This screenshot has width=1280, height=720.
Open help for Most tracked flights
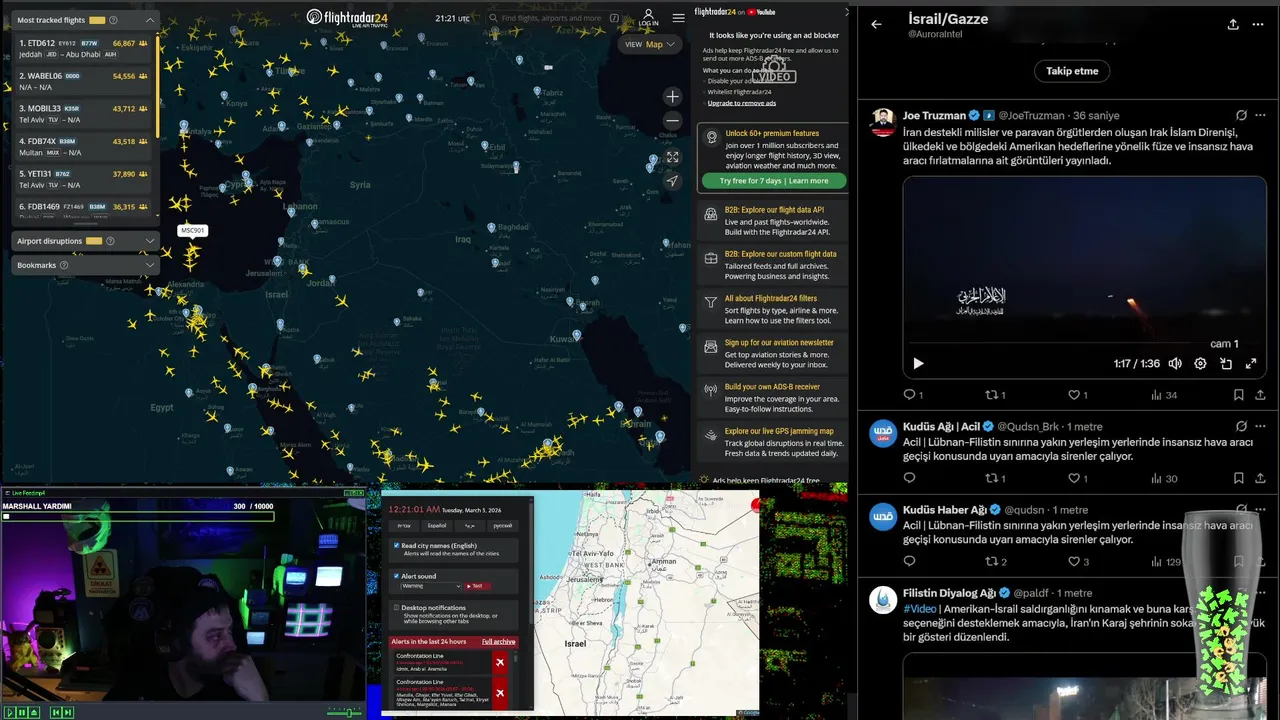[x=113, y=20]
